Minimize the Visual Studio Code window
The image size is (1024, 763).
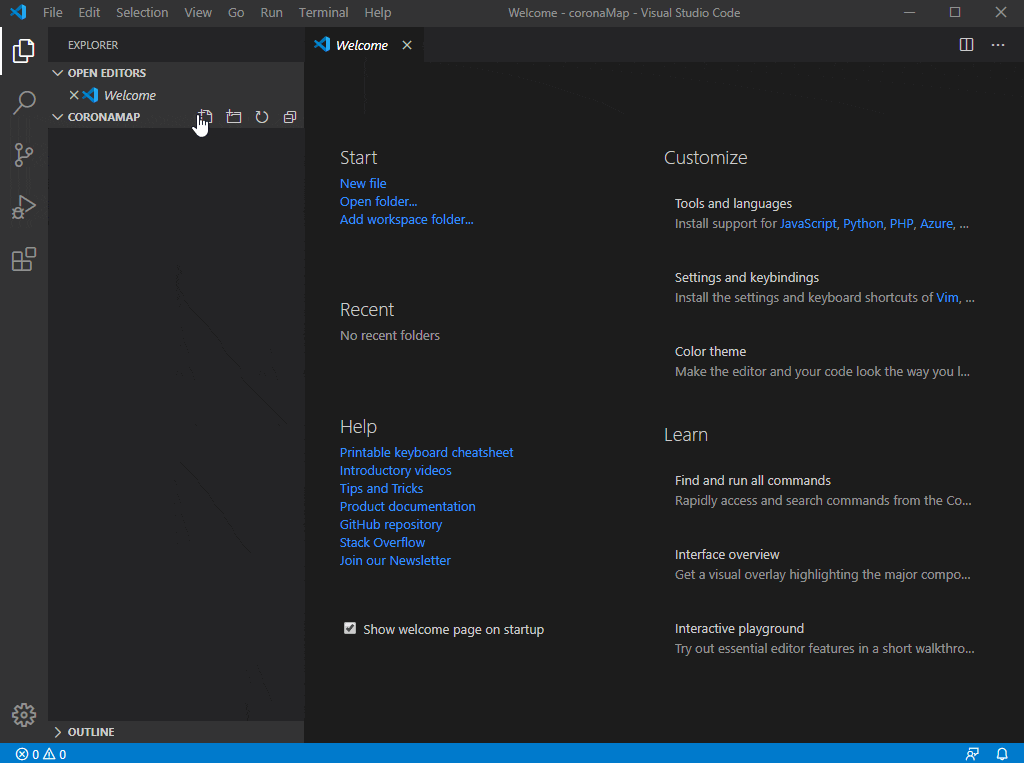[x=909, y=12]
